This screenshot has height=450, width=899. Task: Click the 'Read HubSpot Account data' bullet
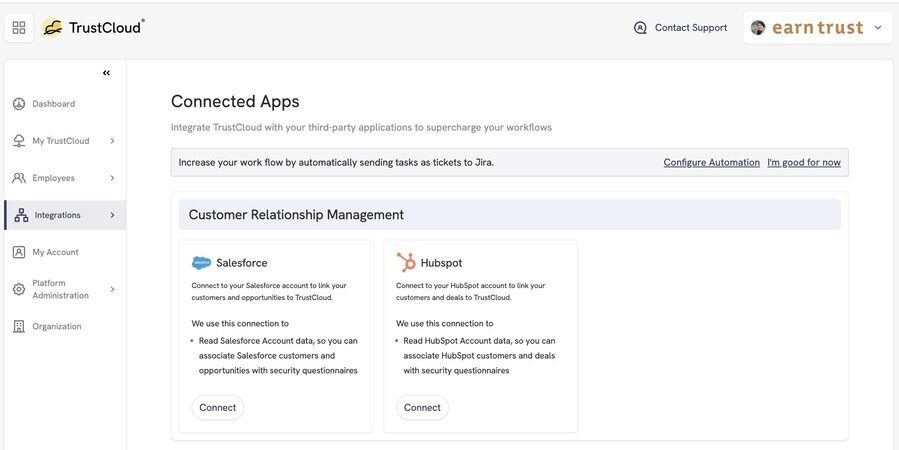click(479, 355)
